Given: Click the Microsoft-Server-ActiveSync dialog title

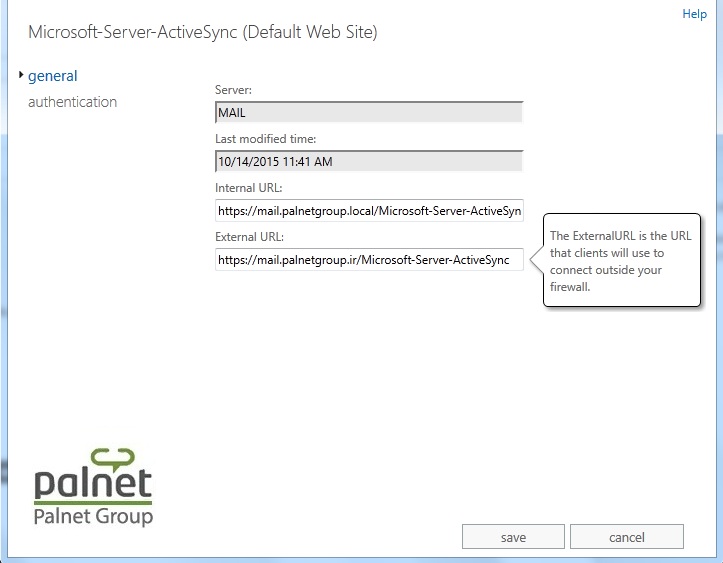Looking at the screenshot, I should coord(202,32).
